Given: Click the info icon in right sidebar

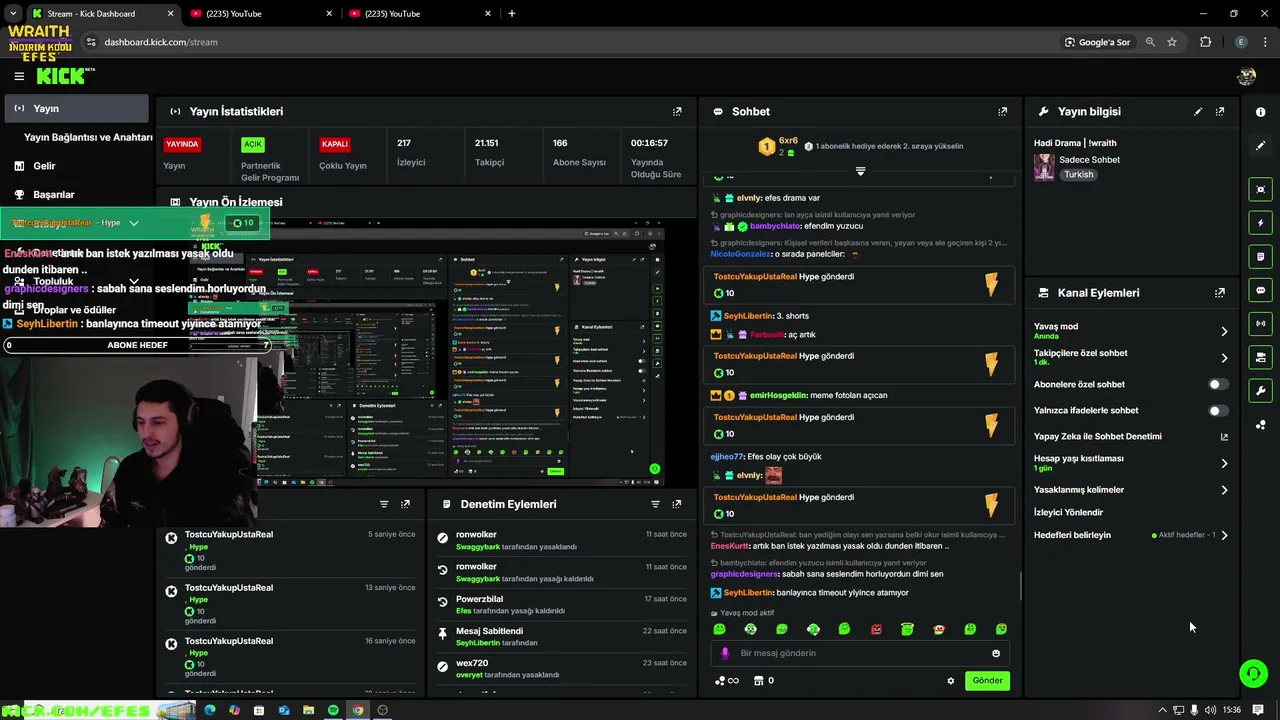Looking at the screenshot, I should (1260, 112).
